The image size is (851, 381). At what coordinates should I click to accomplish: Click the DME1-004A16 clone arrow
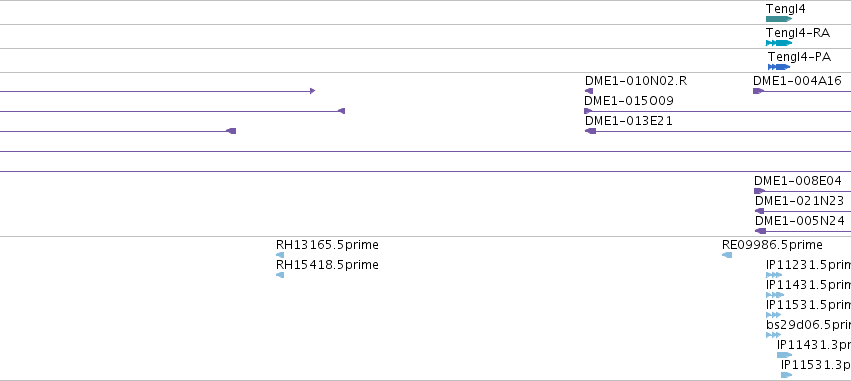click(758, 91)
